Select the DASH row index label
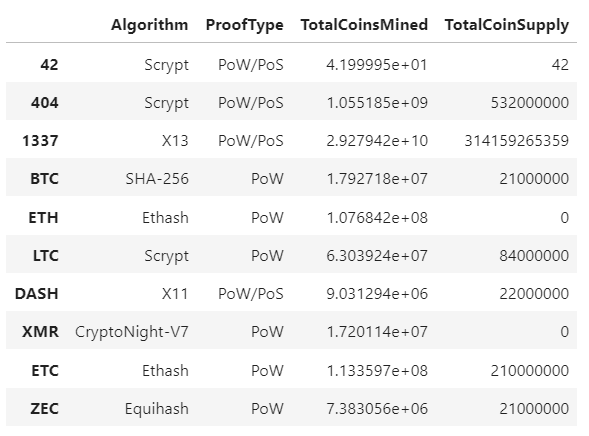Viewport: 589px width, 436px height. pos(37,294)
